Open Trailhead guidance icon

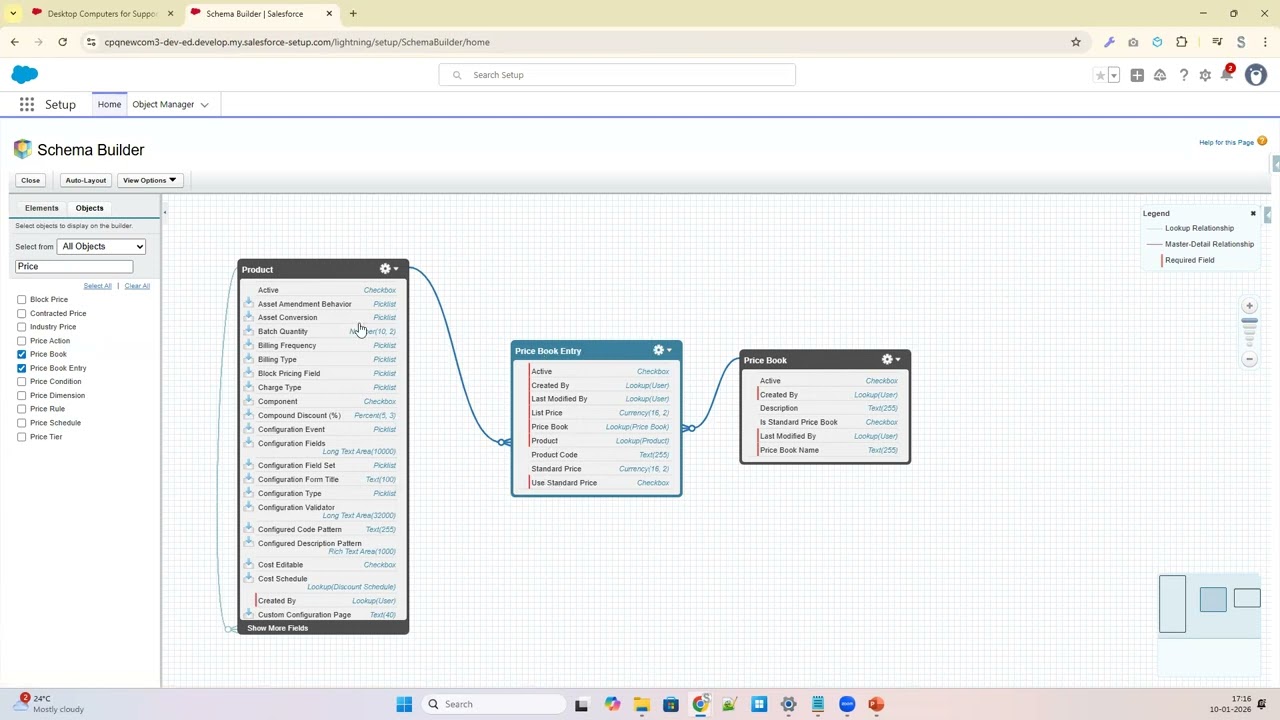coord(1160,75)
